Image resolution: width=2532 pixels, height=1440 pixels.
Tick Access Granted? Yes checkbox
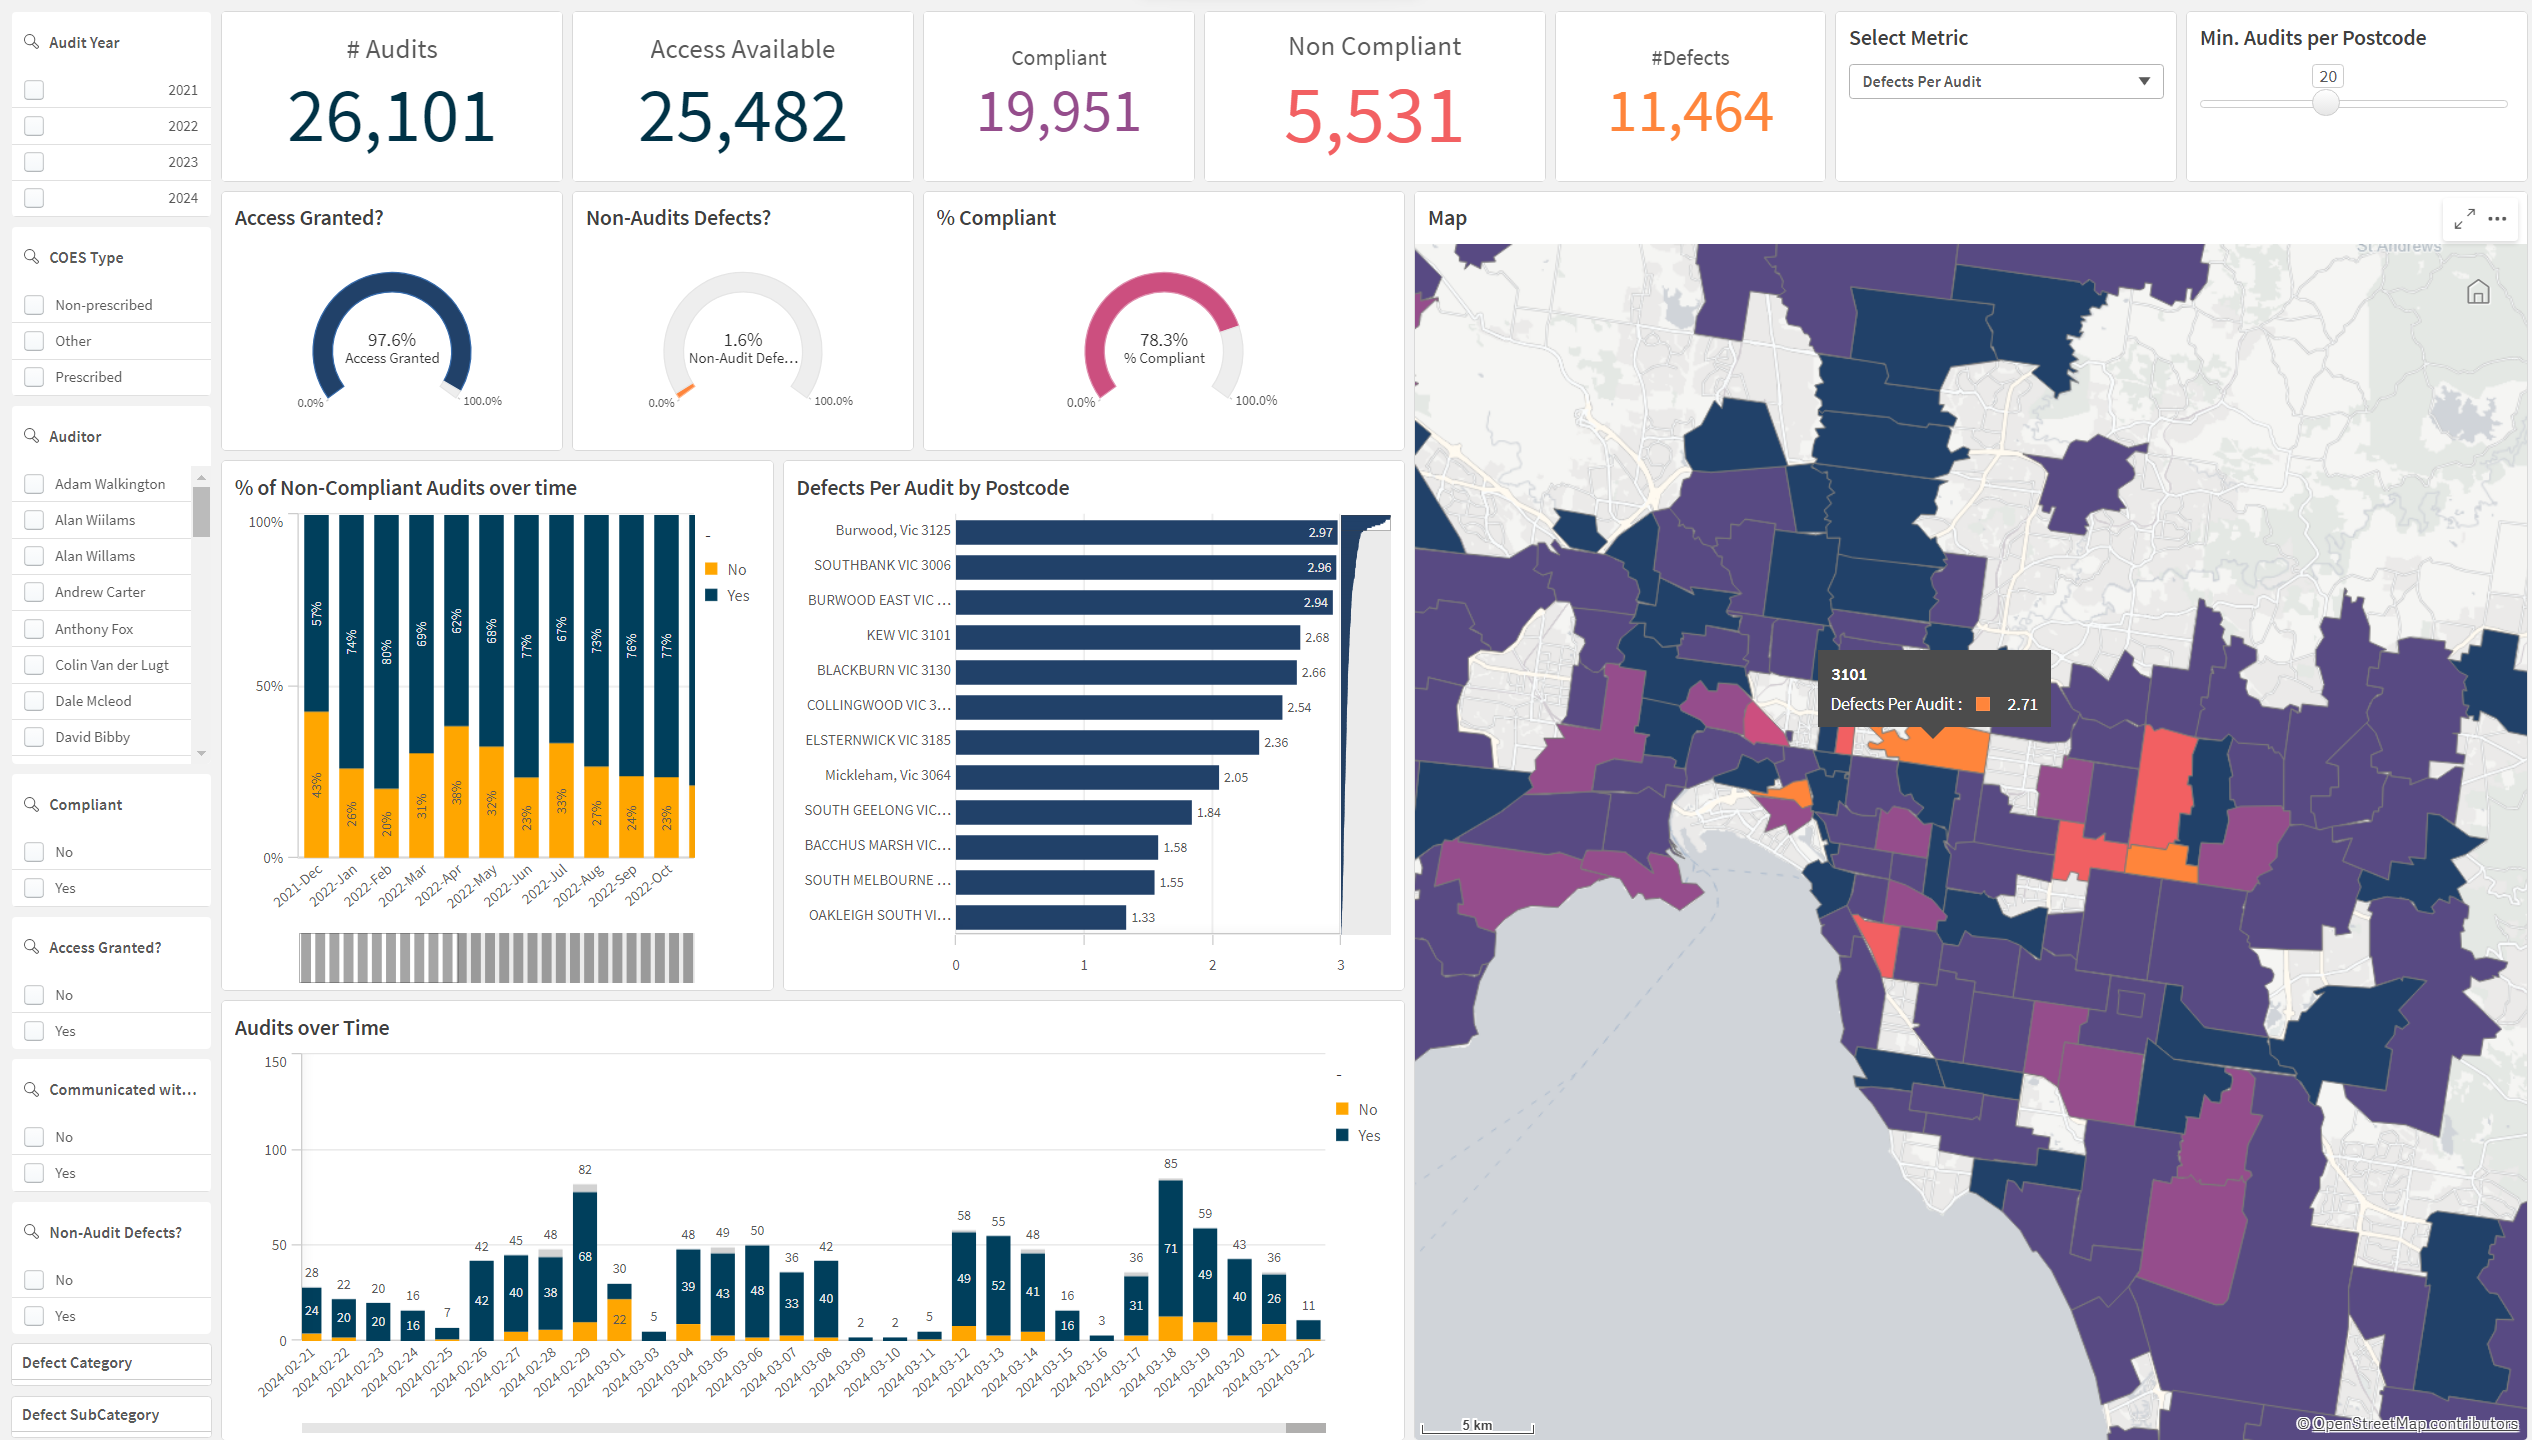click(34, 1031)
